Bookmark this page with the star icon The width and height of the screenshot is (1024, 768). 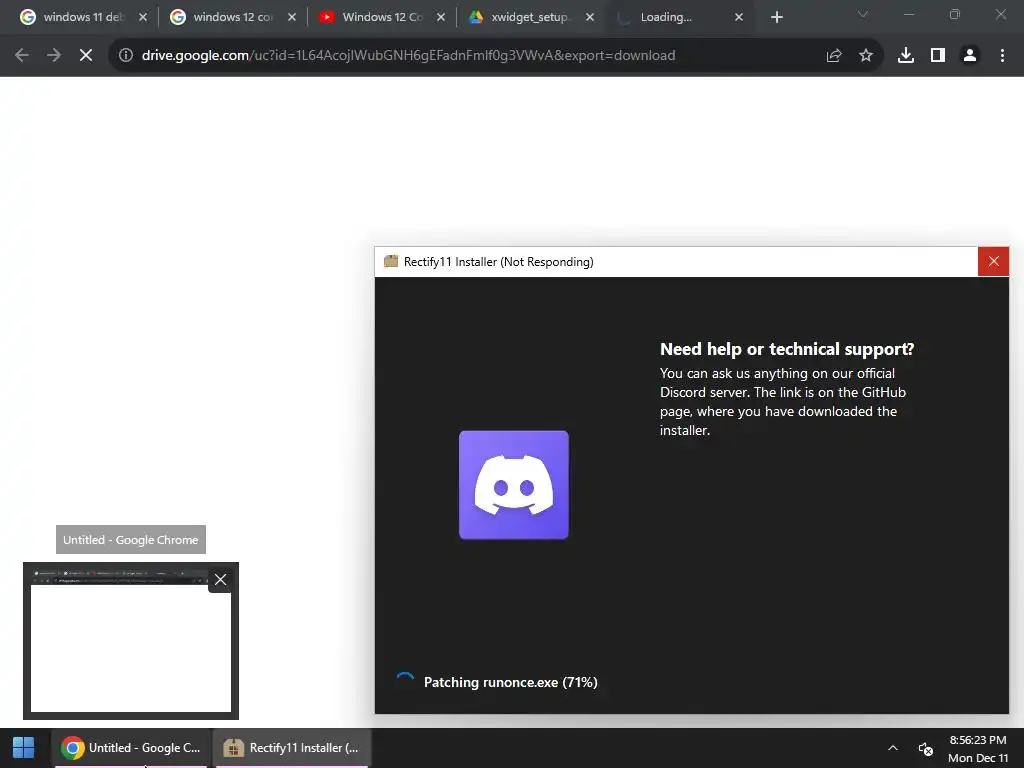(x=866, y=56)
